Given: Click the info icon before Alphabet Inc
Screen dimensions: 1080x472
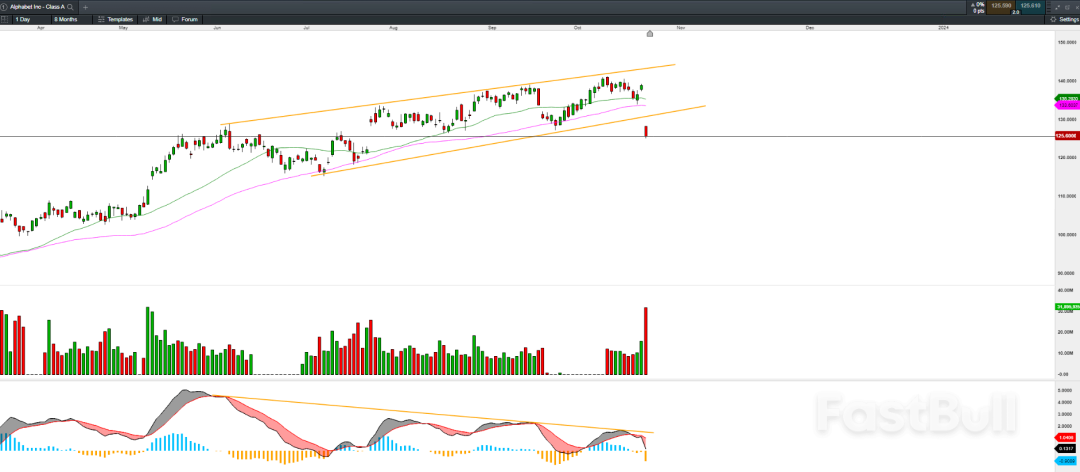Looking at the screenshot, I should [4, 7].
